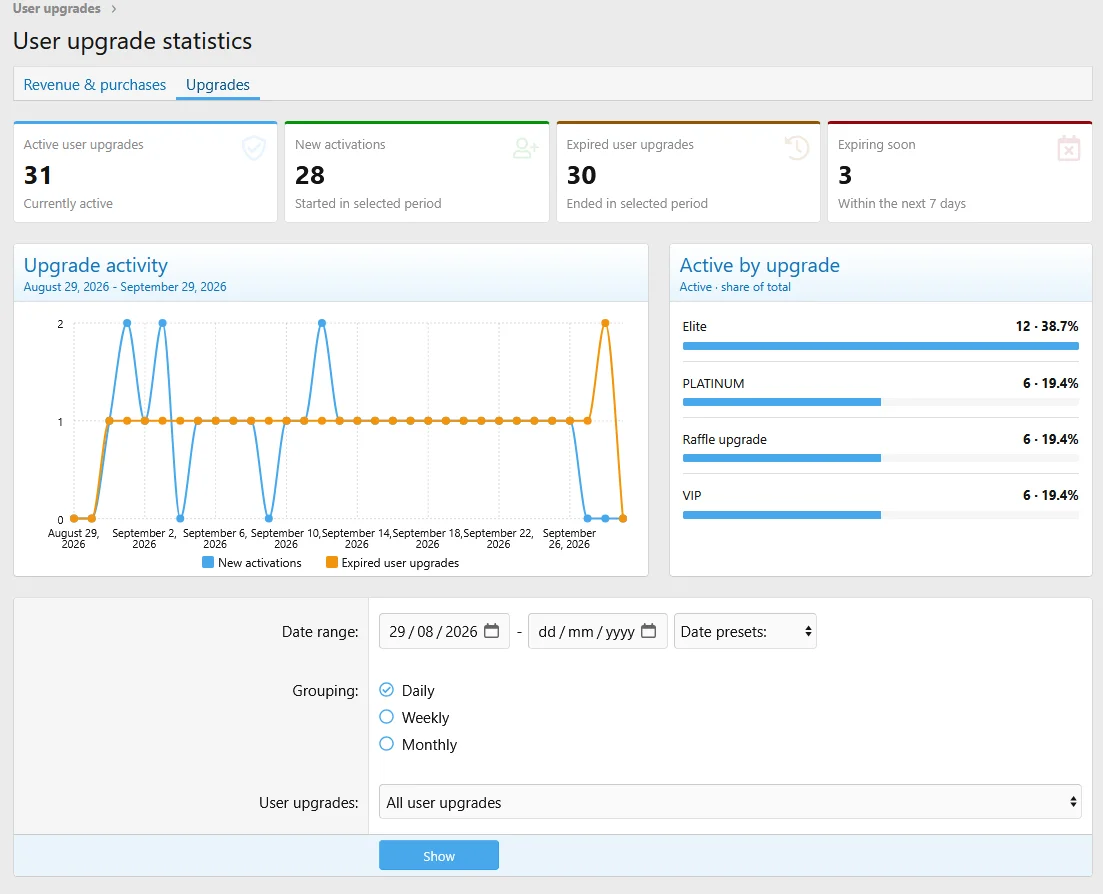Click the PLATINUM progress bar
This screenshot has width=1103, height=894.
pos(881,402)
